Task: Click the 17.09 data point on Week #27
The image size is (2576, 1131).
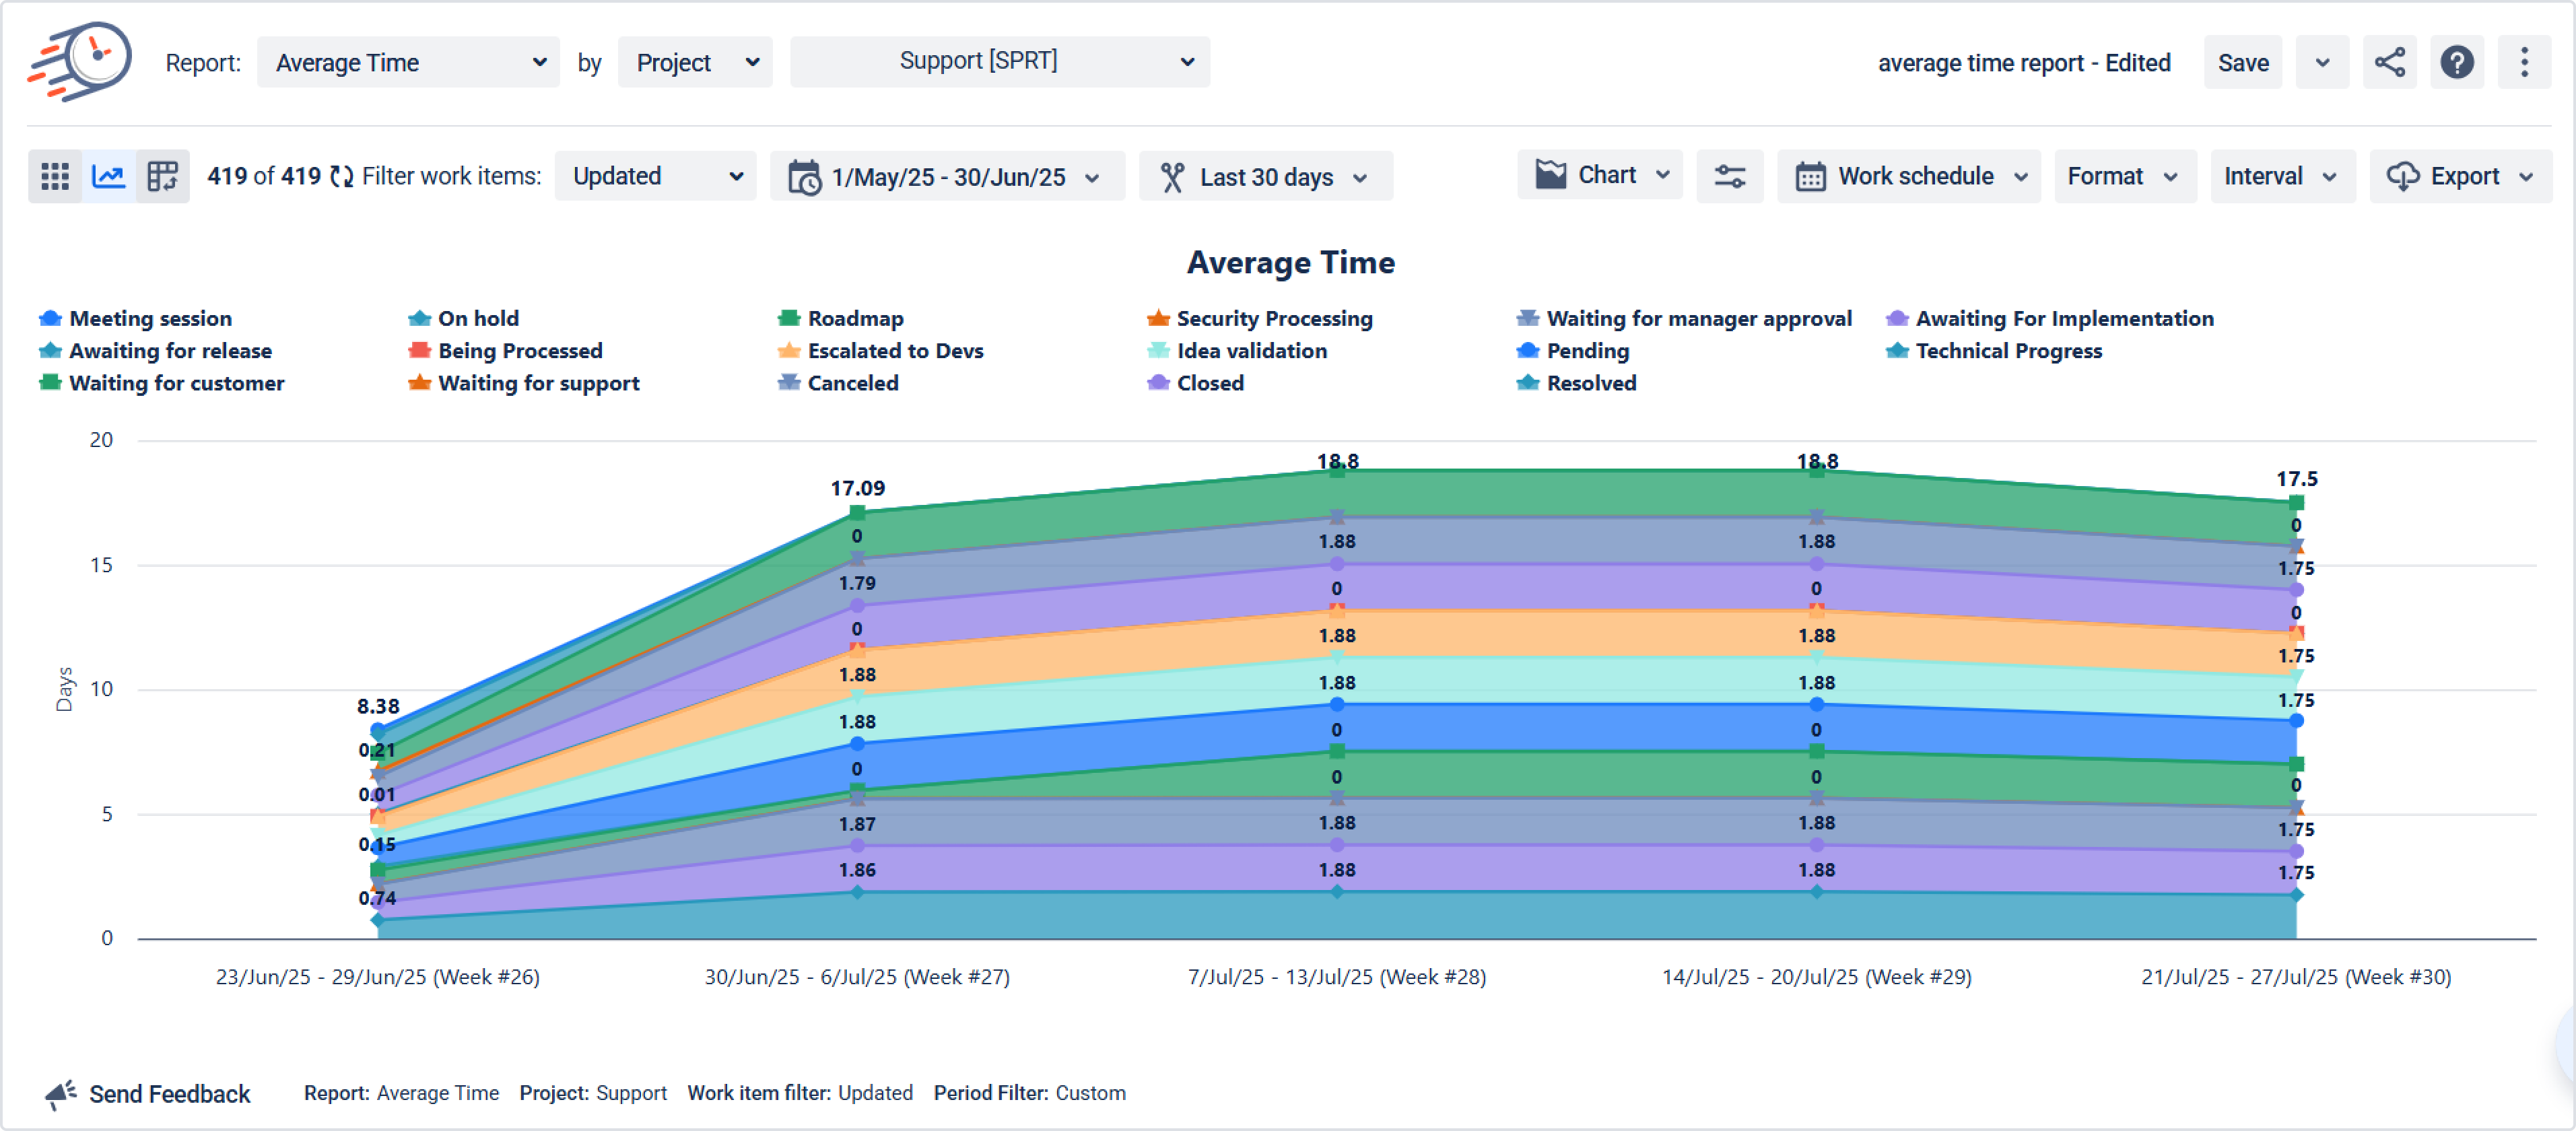Action: (x=857, y=513)
